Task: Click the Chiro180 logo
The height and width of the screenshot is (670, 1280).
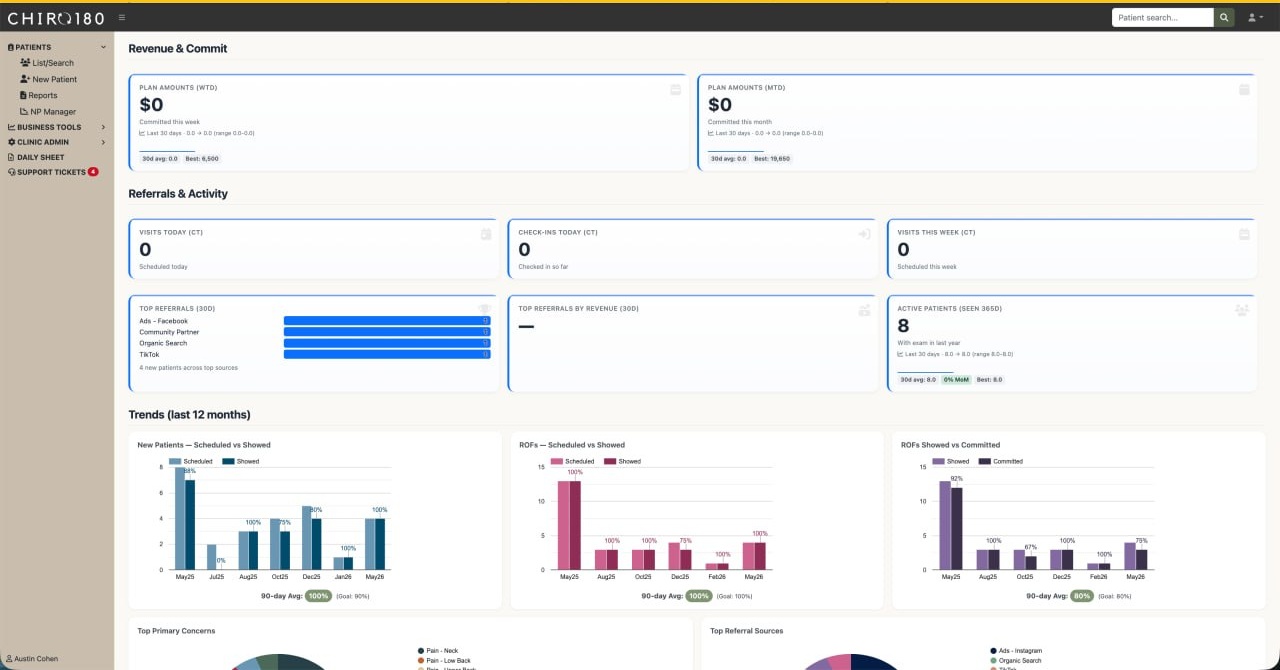Action: [x=55, y=17]
